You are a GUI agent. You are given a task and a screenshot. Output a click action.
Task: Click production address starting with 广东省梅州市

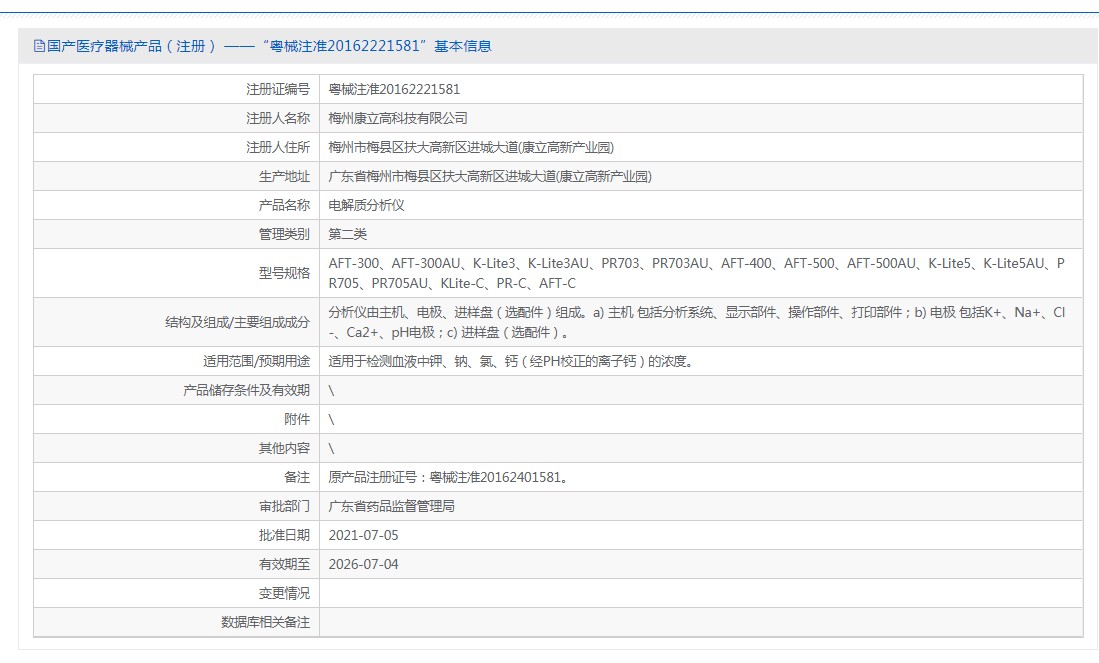coord(490,177)
